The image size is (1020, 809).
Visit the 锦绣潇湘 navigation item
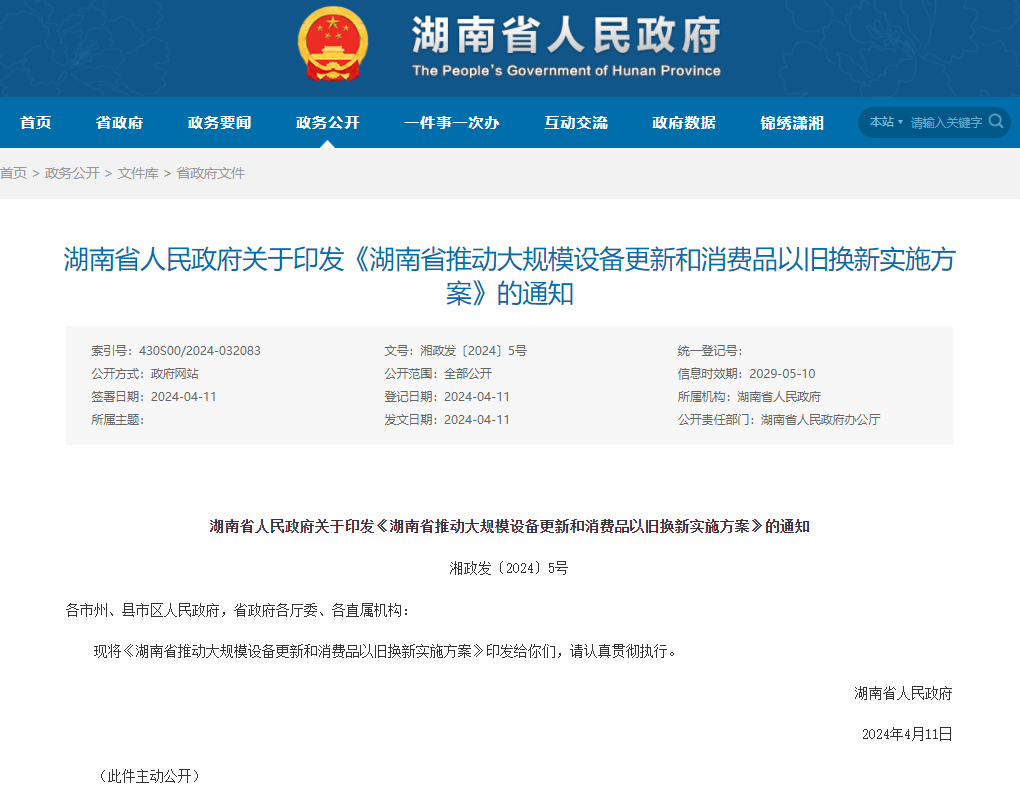click(792, 123)
